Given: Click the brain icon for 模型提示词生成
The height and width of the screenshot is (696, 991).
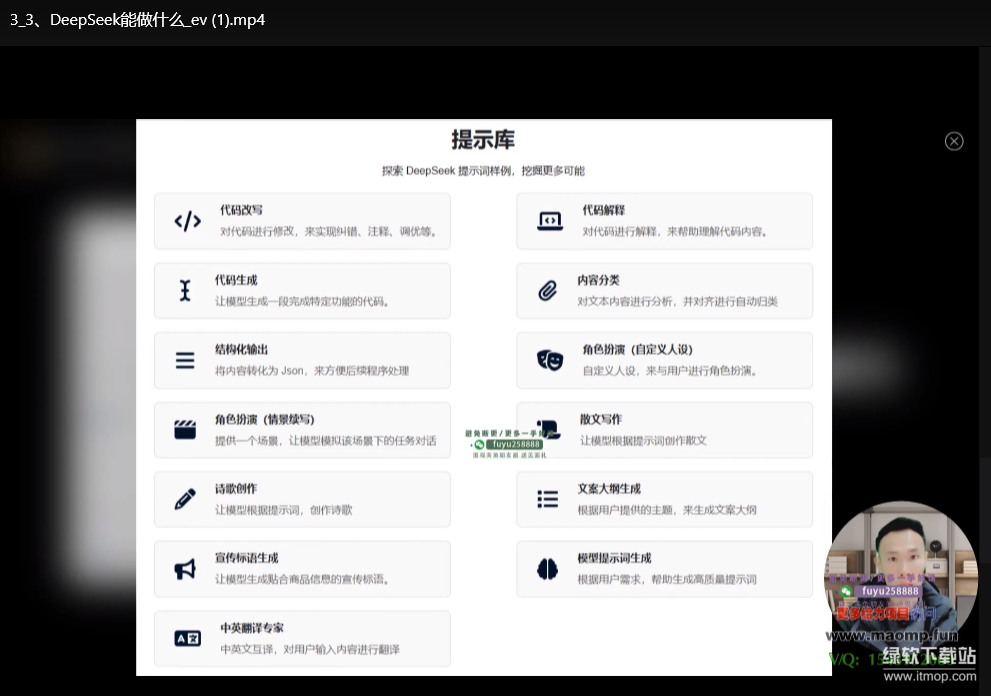Looking at the screenshot, I should click(548, 569).
